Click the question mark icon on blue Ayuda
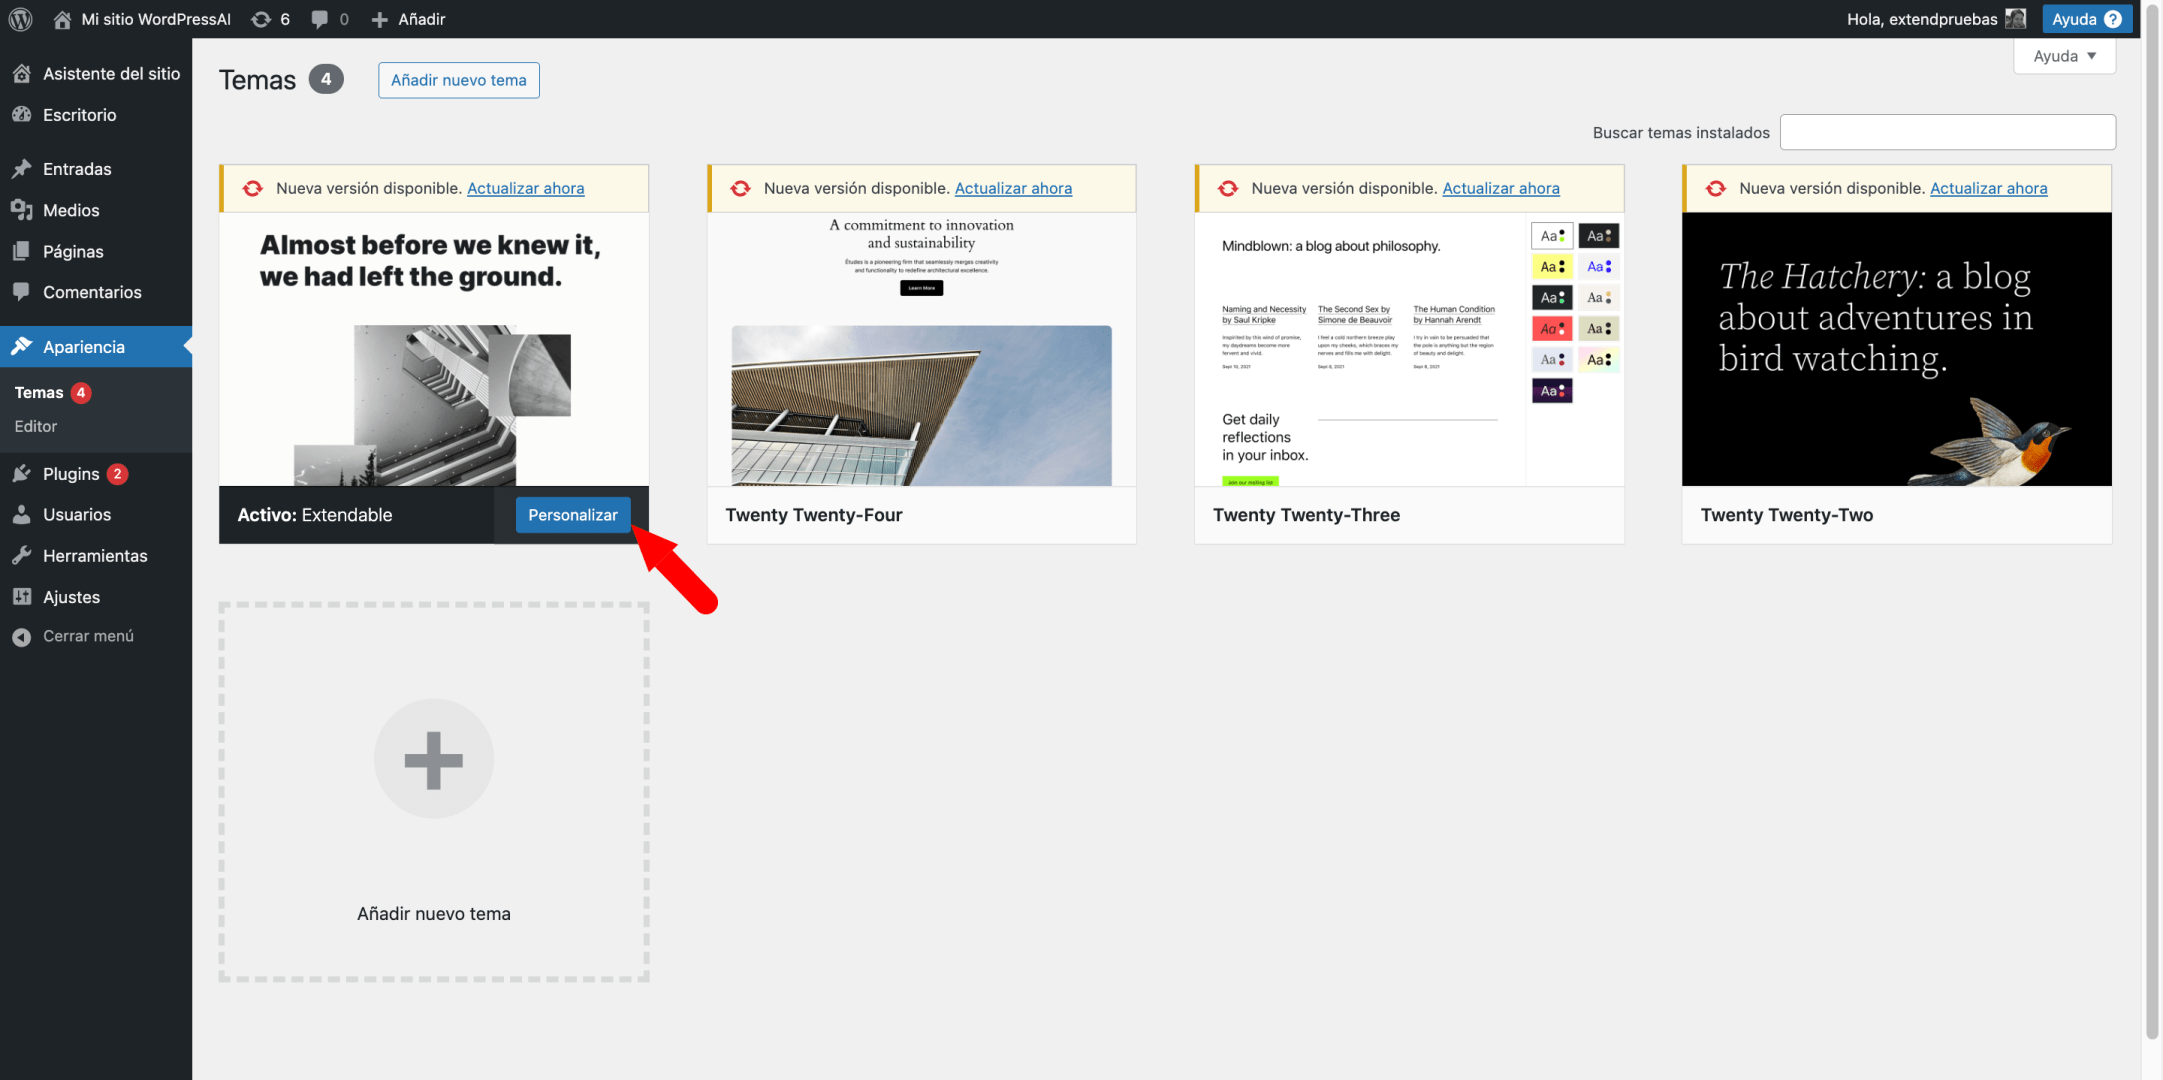The height and width of the screenshot is (1080, 2163). click(x=2113, y=19)
